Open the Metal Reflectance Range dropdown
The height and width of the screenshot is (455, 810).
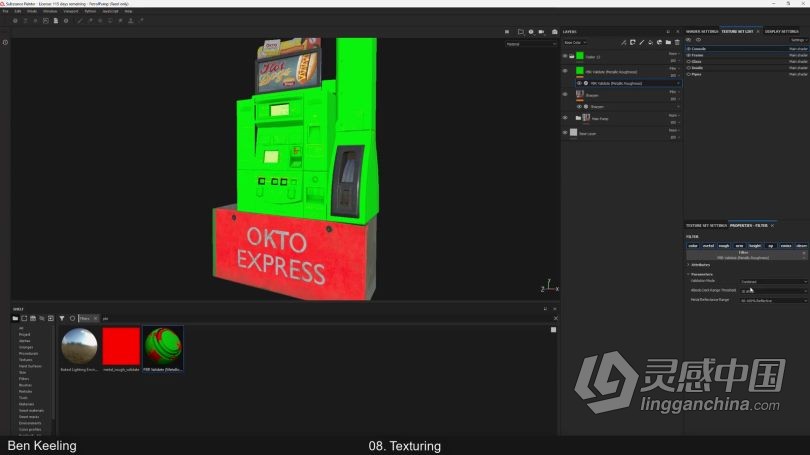coord(773,301)
